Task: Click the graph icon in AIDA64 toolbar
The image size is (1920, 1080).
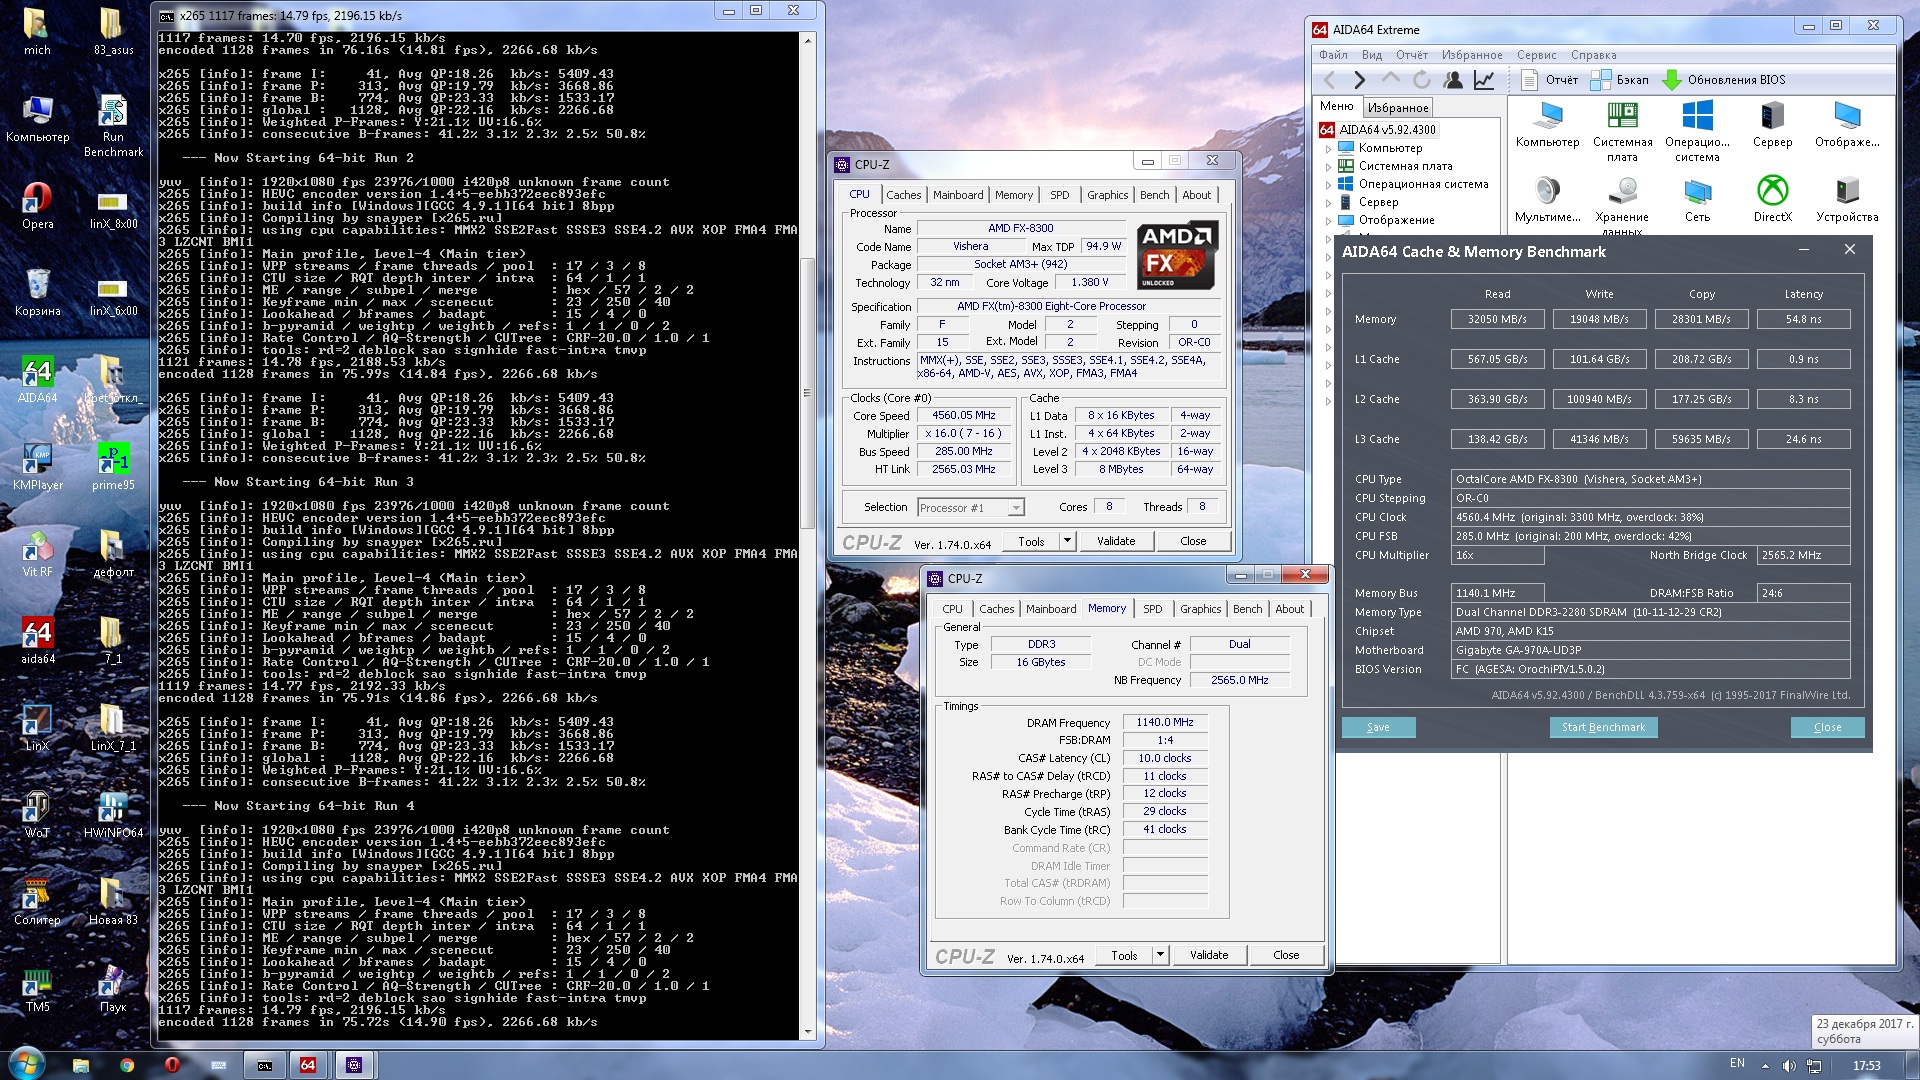Action: click(1484, 80)
